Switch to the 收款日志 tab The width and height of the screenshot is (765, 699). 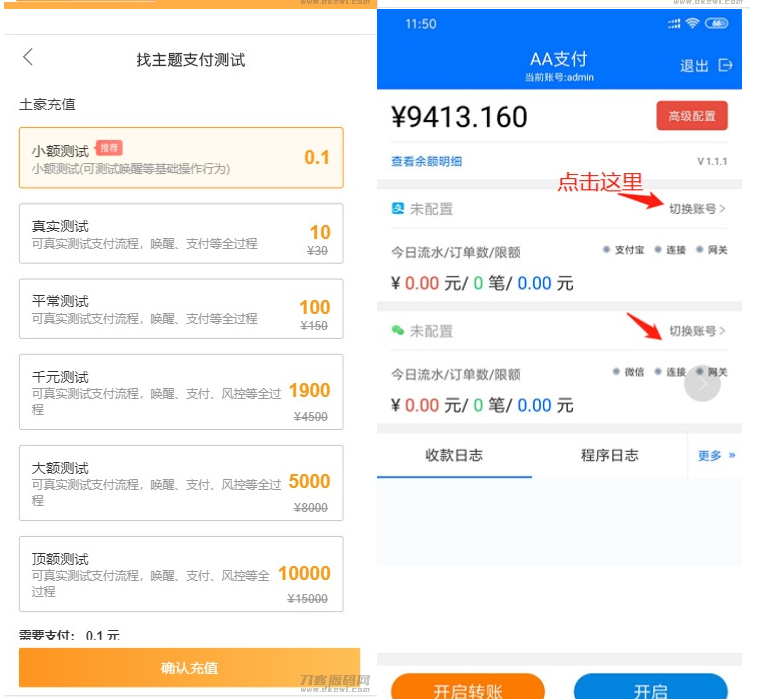tap(454, 456)
